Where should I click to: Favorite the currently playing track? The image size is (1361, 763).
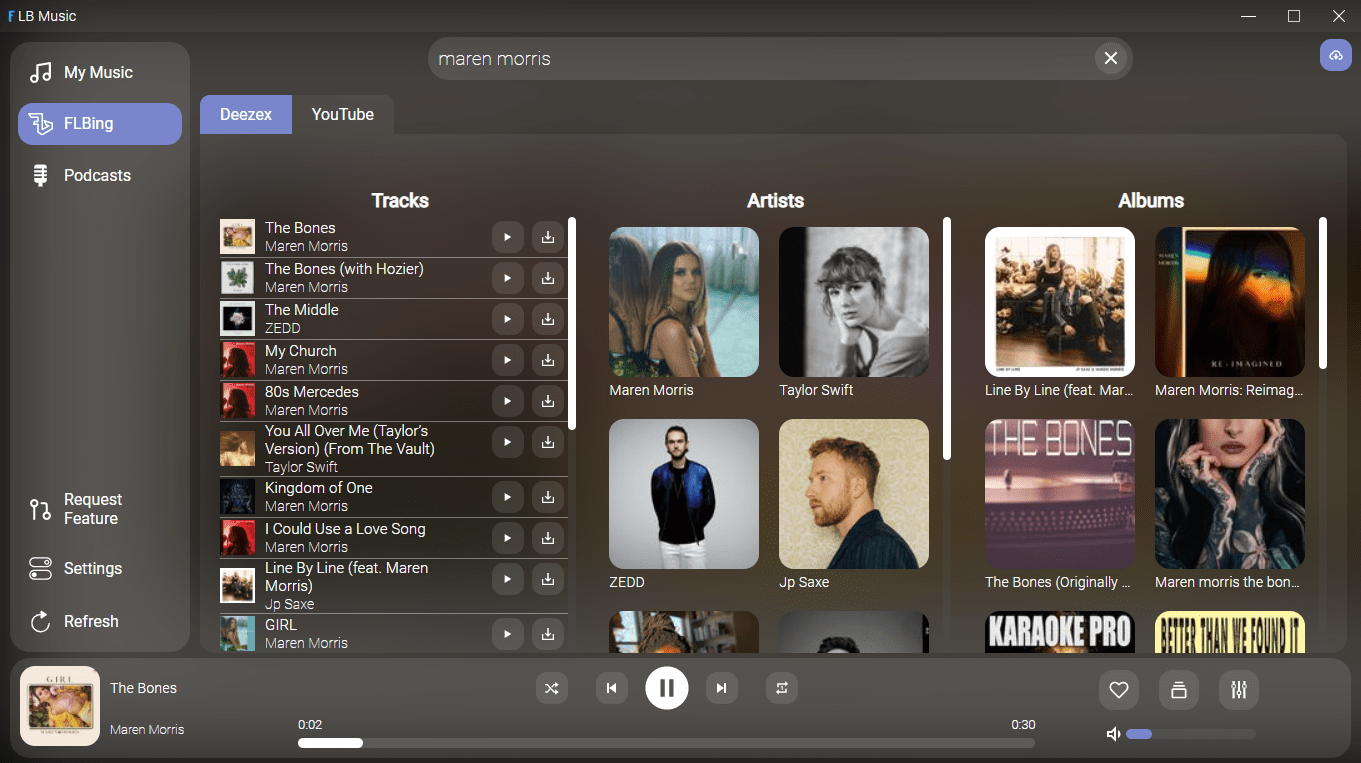point(1118,689)
